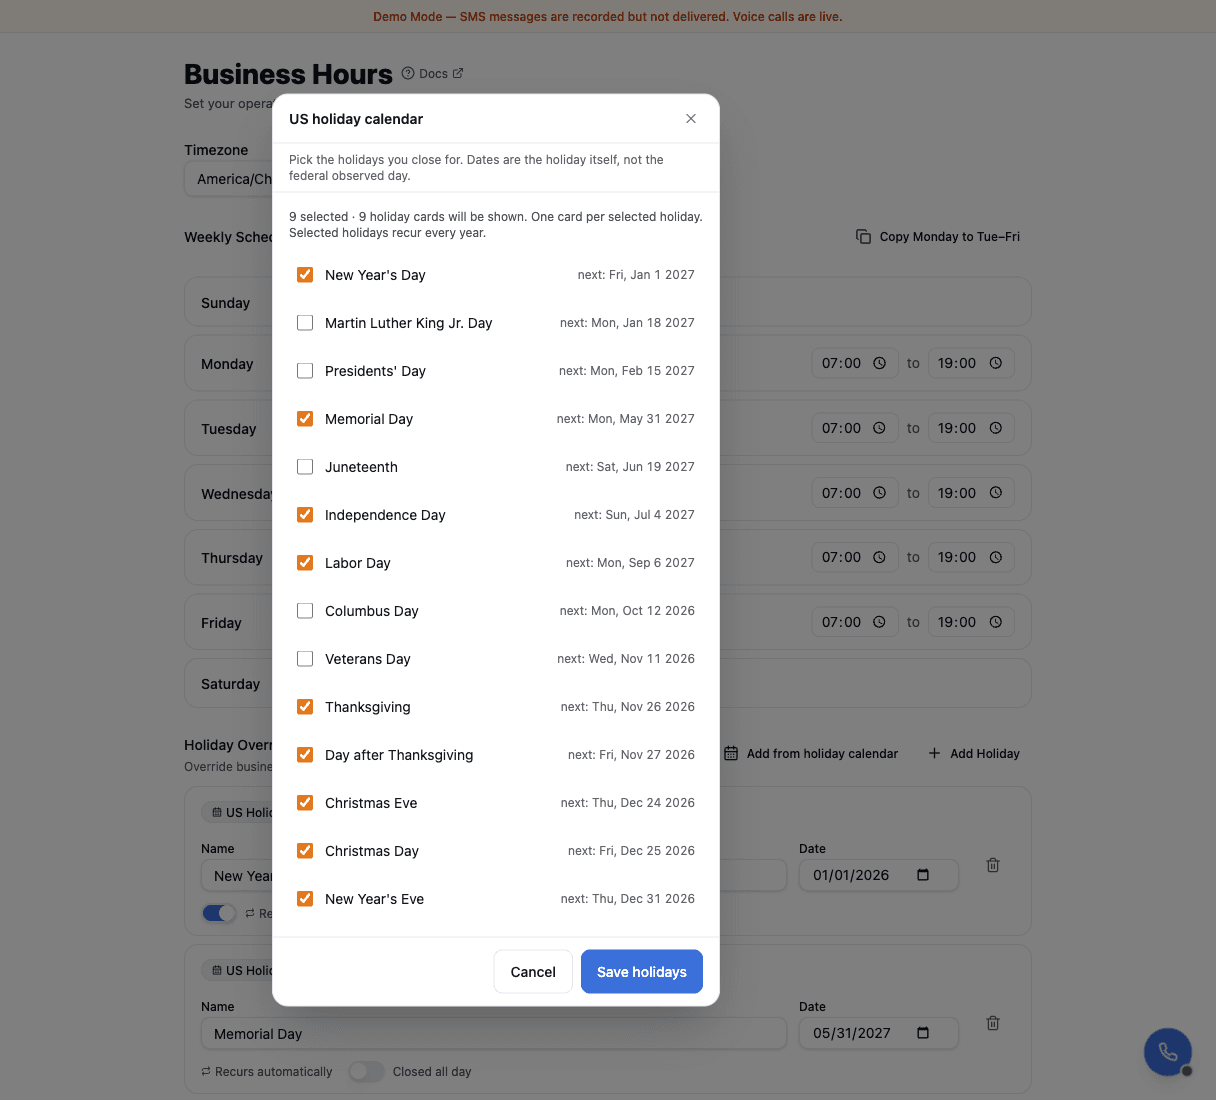This screenshot has width=1216, height=1100.
Task: Cancel the holiday calendar dialog
Action: 533,972
